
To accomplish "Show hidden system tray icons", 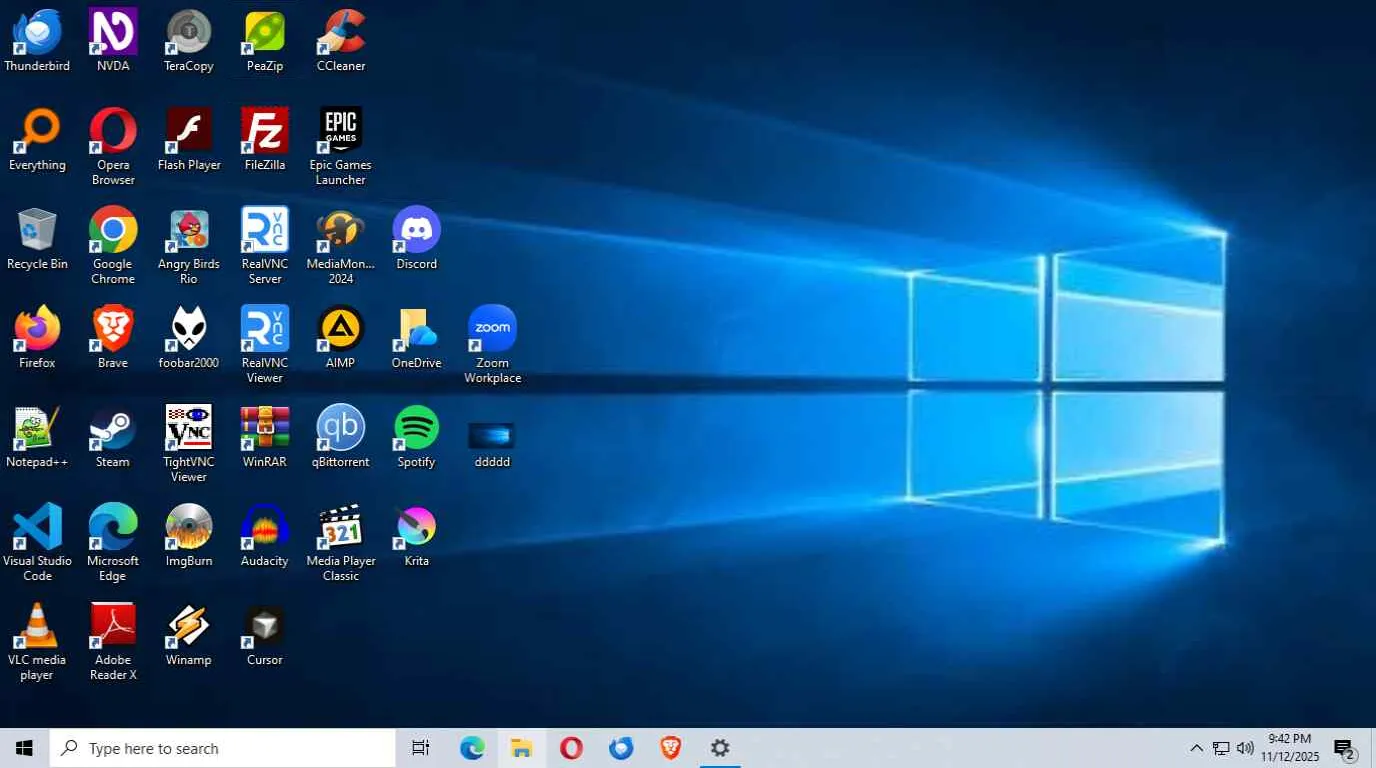I will click(x=1196, y=748).
